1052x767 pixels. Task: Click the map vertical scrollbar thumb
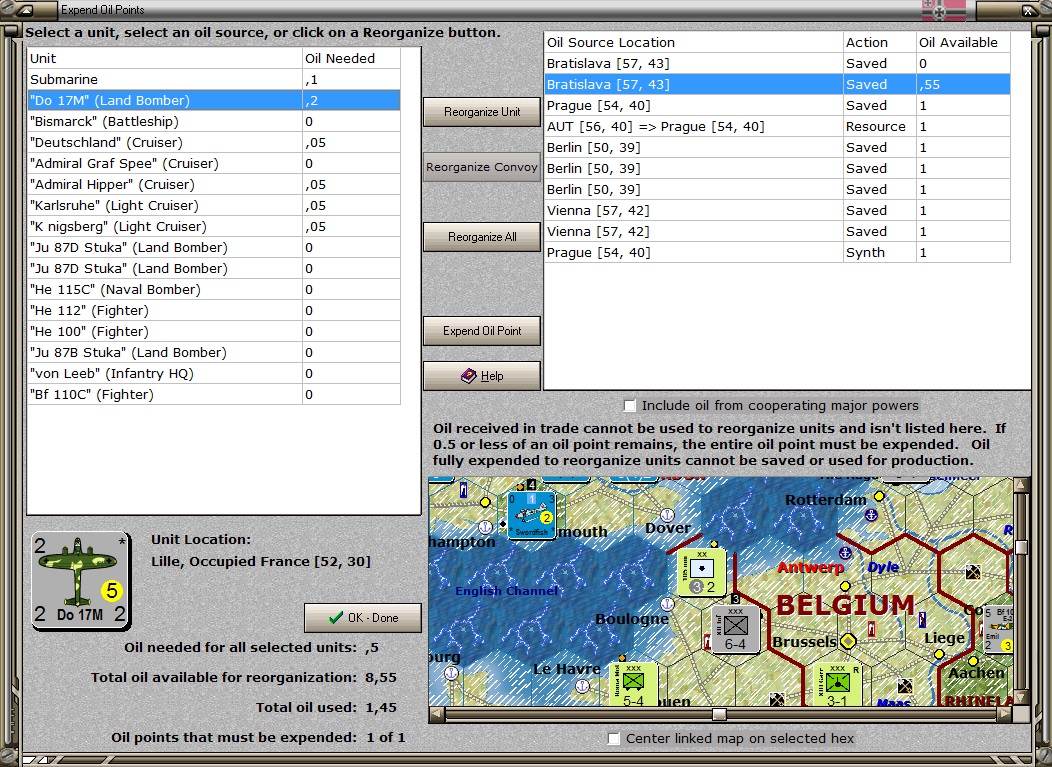(x=1021, y=547)
